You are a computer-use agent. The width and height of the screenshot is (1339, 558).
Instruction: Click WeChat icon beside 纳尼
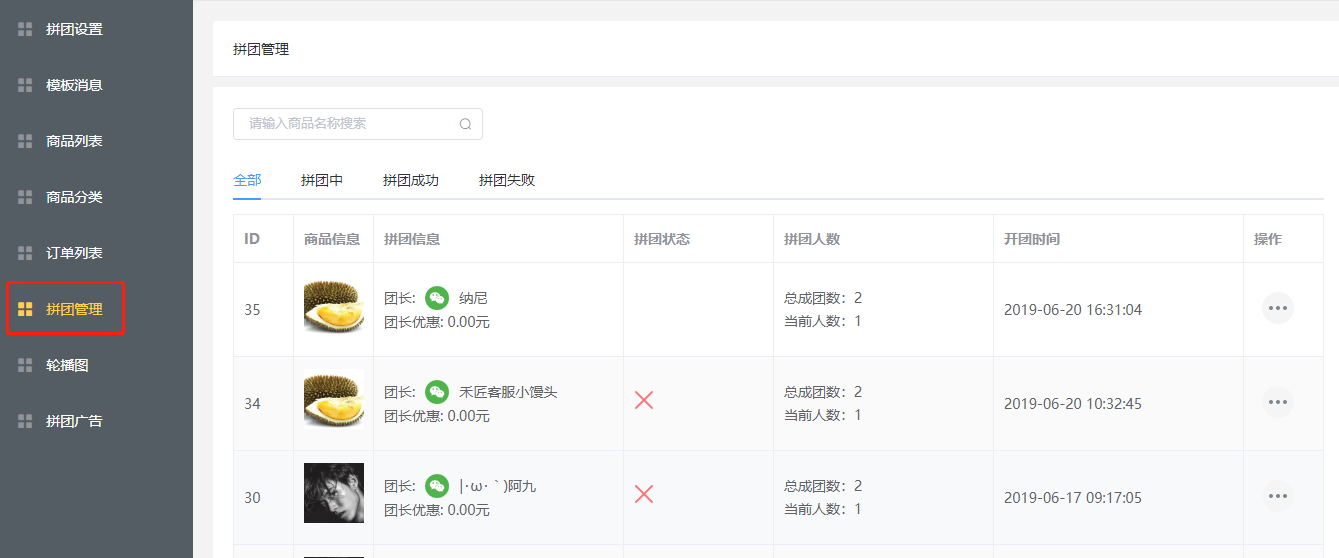pos(437,298)
